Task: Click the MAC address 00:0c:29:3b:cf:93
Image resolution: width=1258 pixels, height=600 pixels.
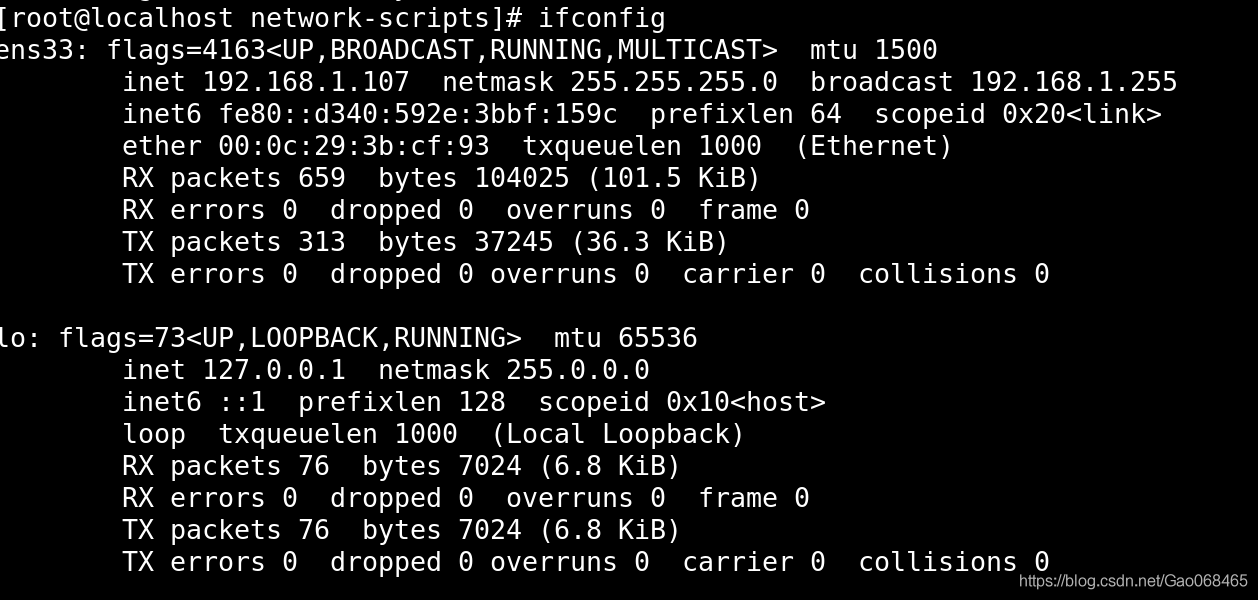Action: (x=354, y=146)
